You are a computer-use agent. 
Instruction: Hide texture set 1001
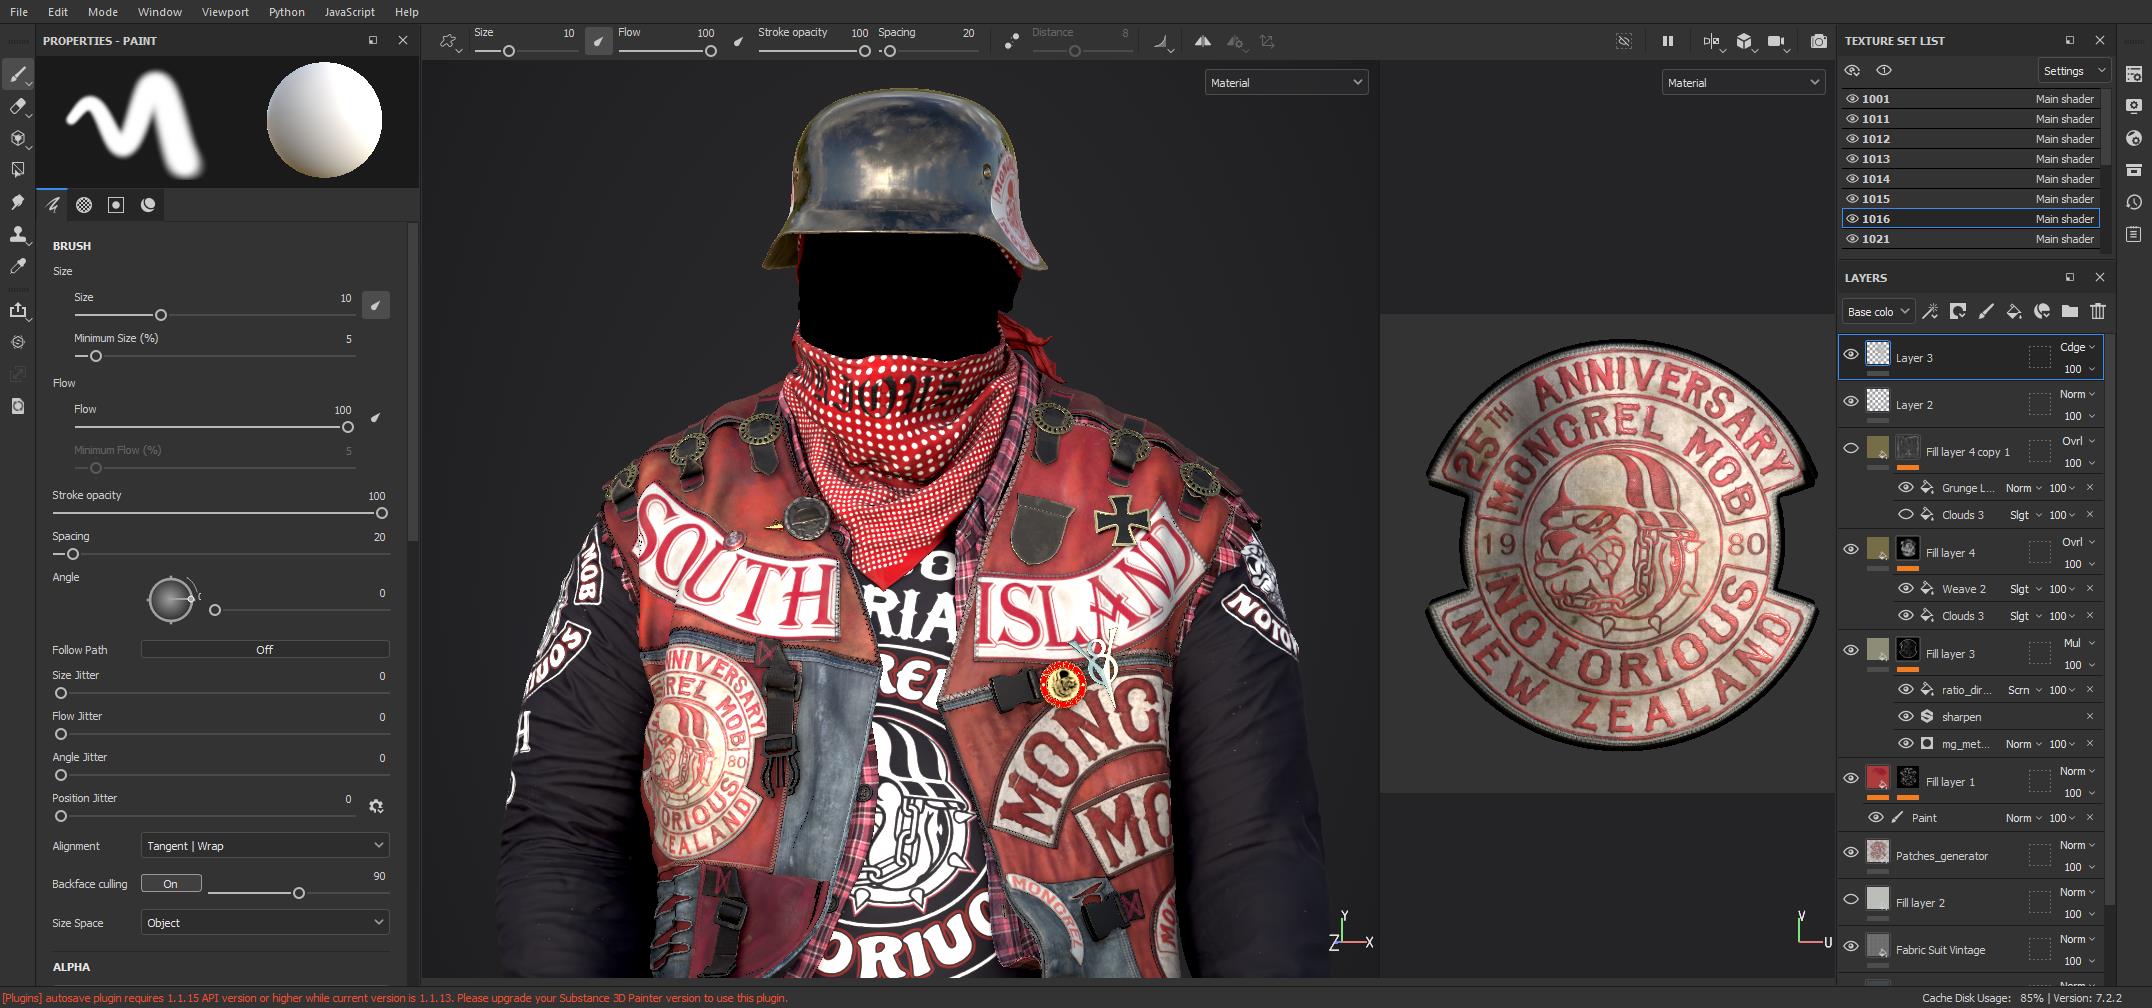[1852, 99]
